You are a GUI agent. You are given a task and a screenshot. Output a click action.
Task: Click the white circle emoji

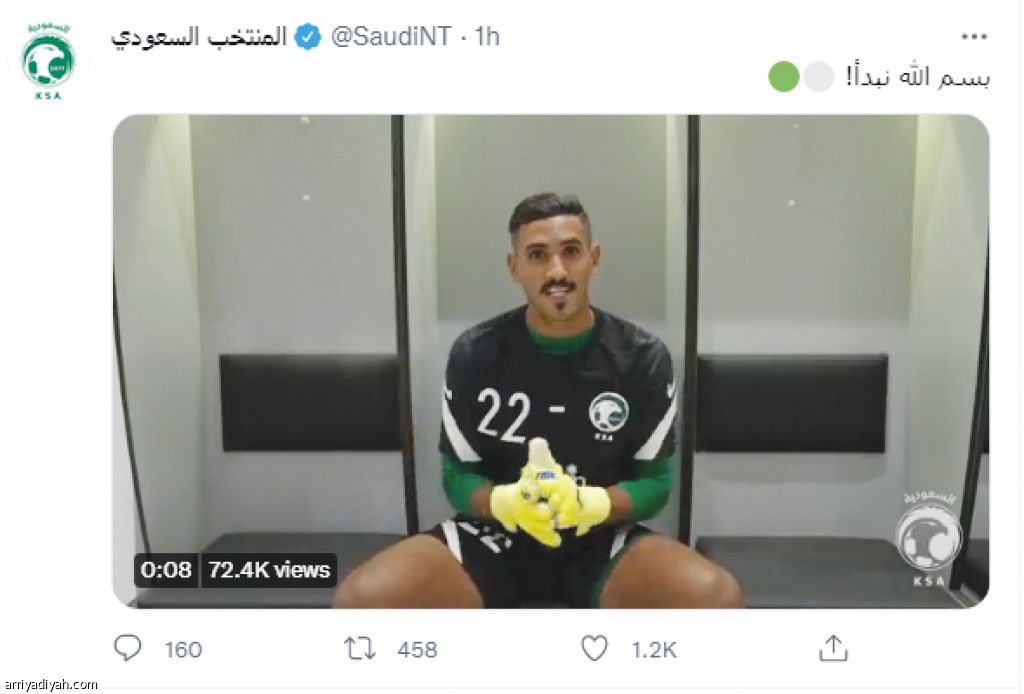coord(818,76)
